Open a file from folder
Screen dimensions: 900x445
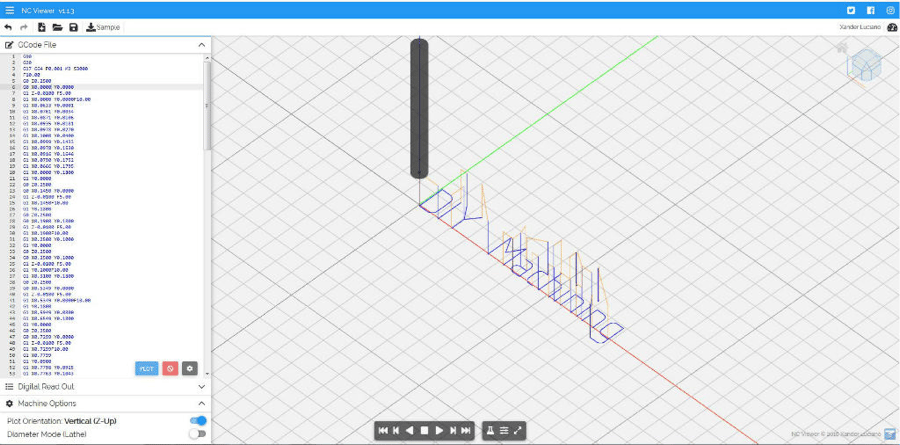[57, 28]
